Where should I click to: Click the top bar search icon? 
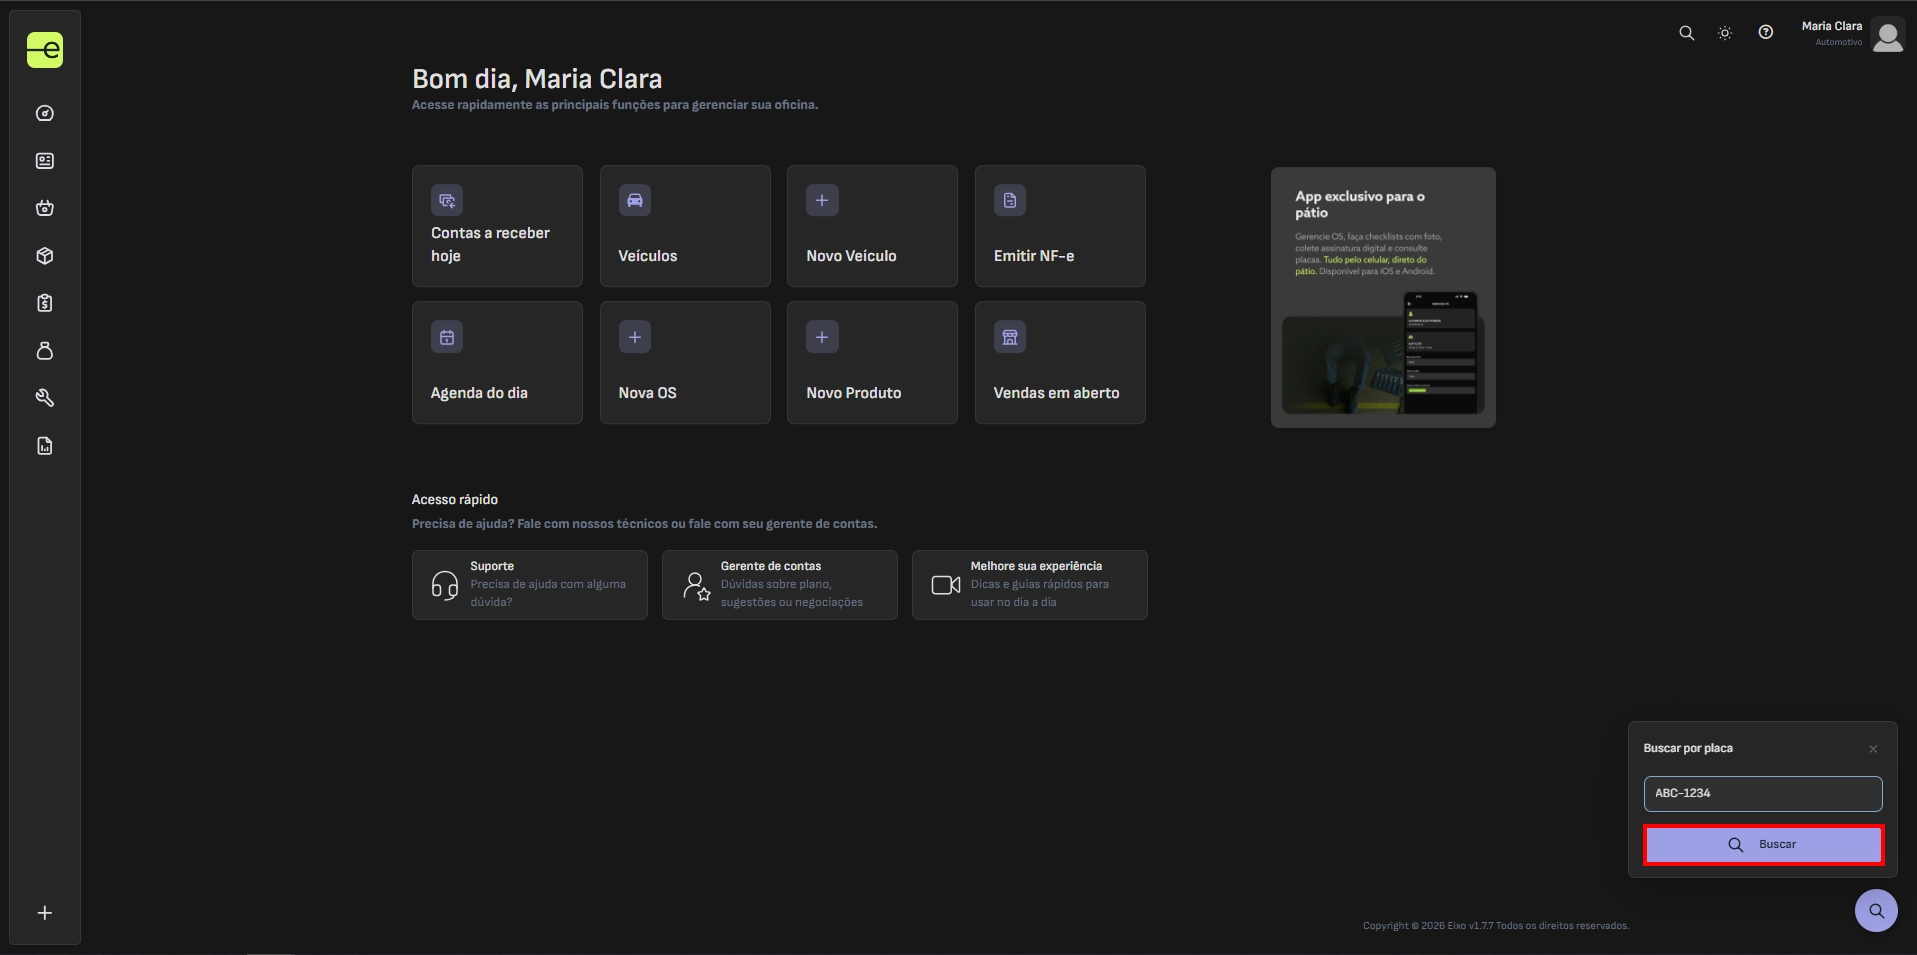(1686, 33)
